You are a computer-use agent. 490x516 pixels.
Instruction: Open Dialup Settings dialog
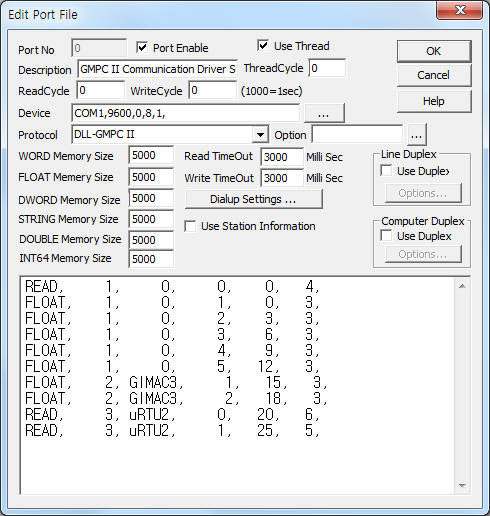tap(253, 199)
